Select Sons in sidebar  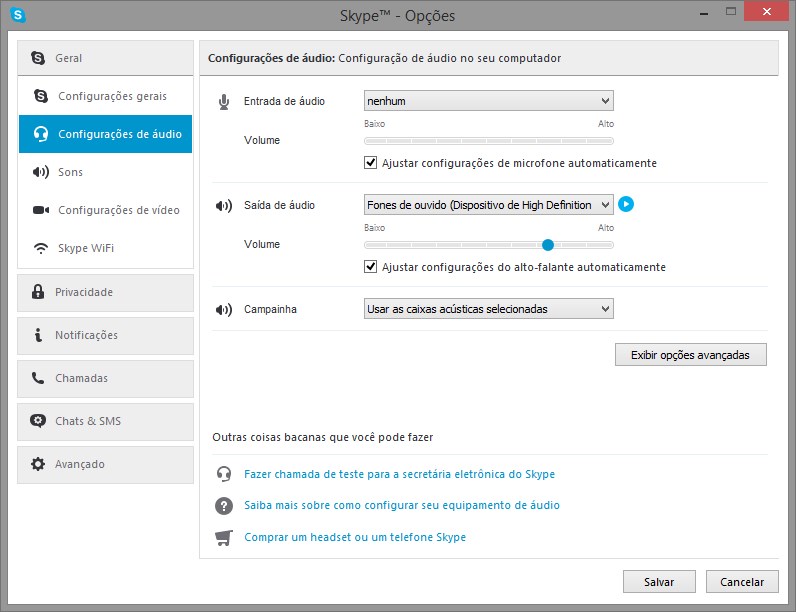coord(106,172)
